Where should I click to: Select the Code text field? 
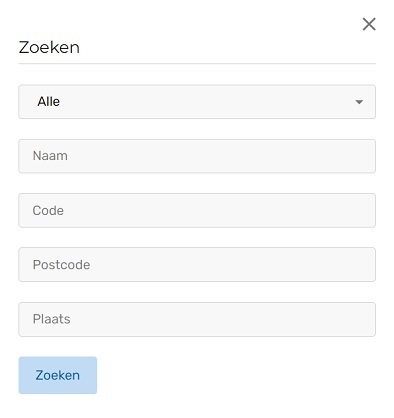(197, 210)
